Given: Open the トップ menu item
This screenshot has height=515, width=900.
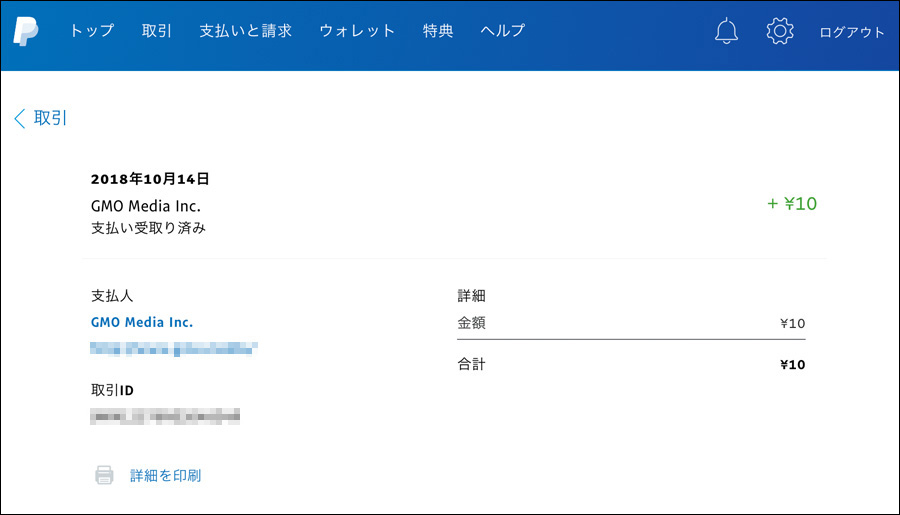Looking at the screenshot, I should point(91,31).
